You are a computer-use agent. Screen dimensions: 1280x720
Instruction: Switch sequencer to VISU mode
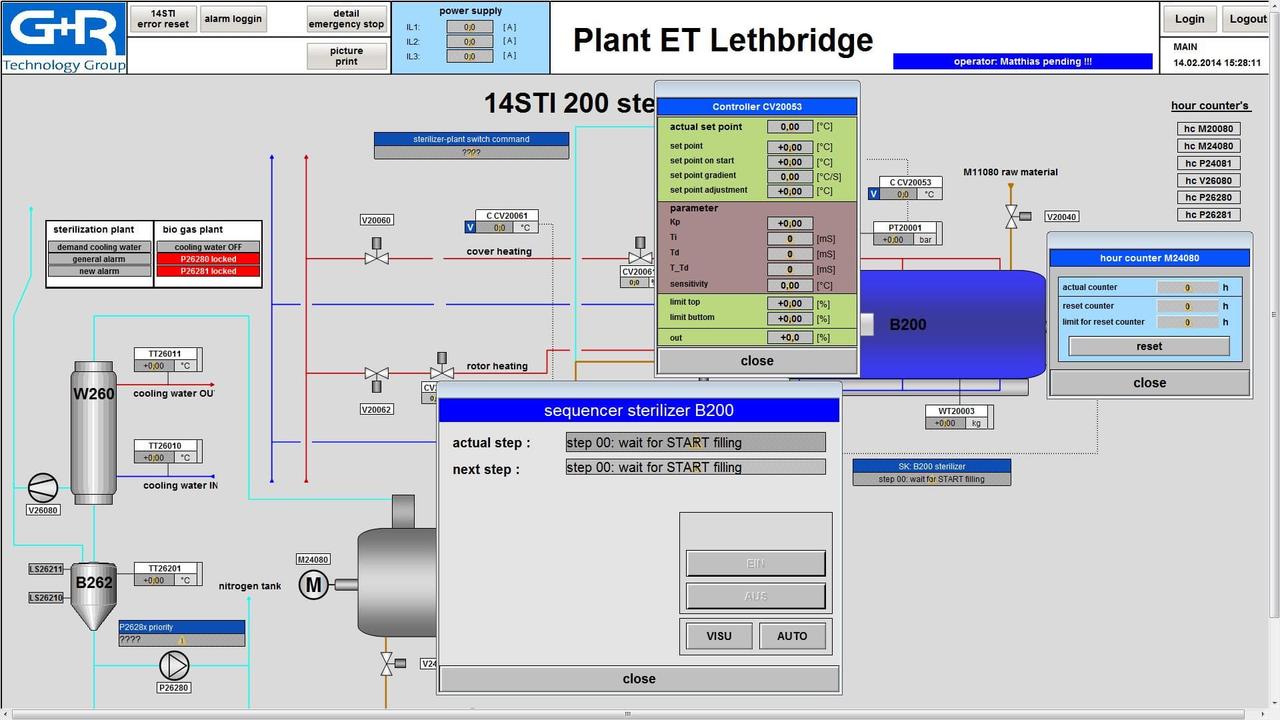pyautogui.click(x=719, y=636)
